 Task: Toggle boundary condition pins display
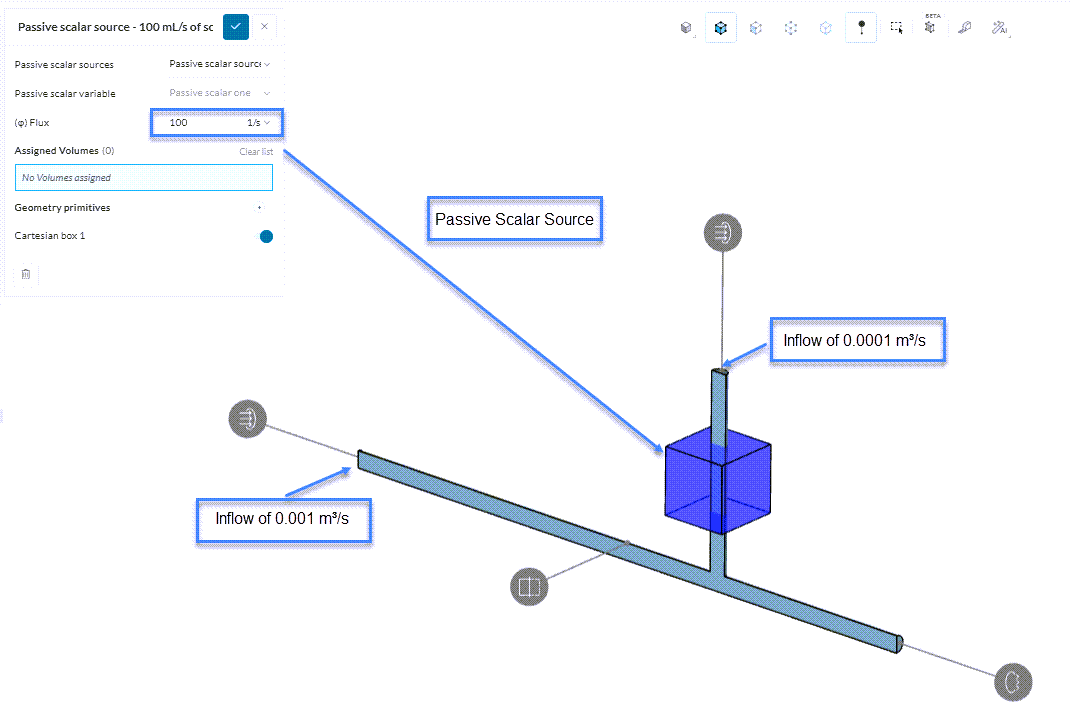click(860, 28)
